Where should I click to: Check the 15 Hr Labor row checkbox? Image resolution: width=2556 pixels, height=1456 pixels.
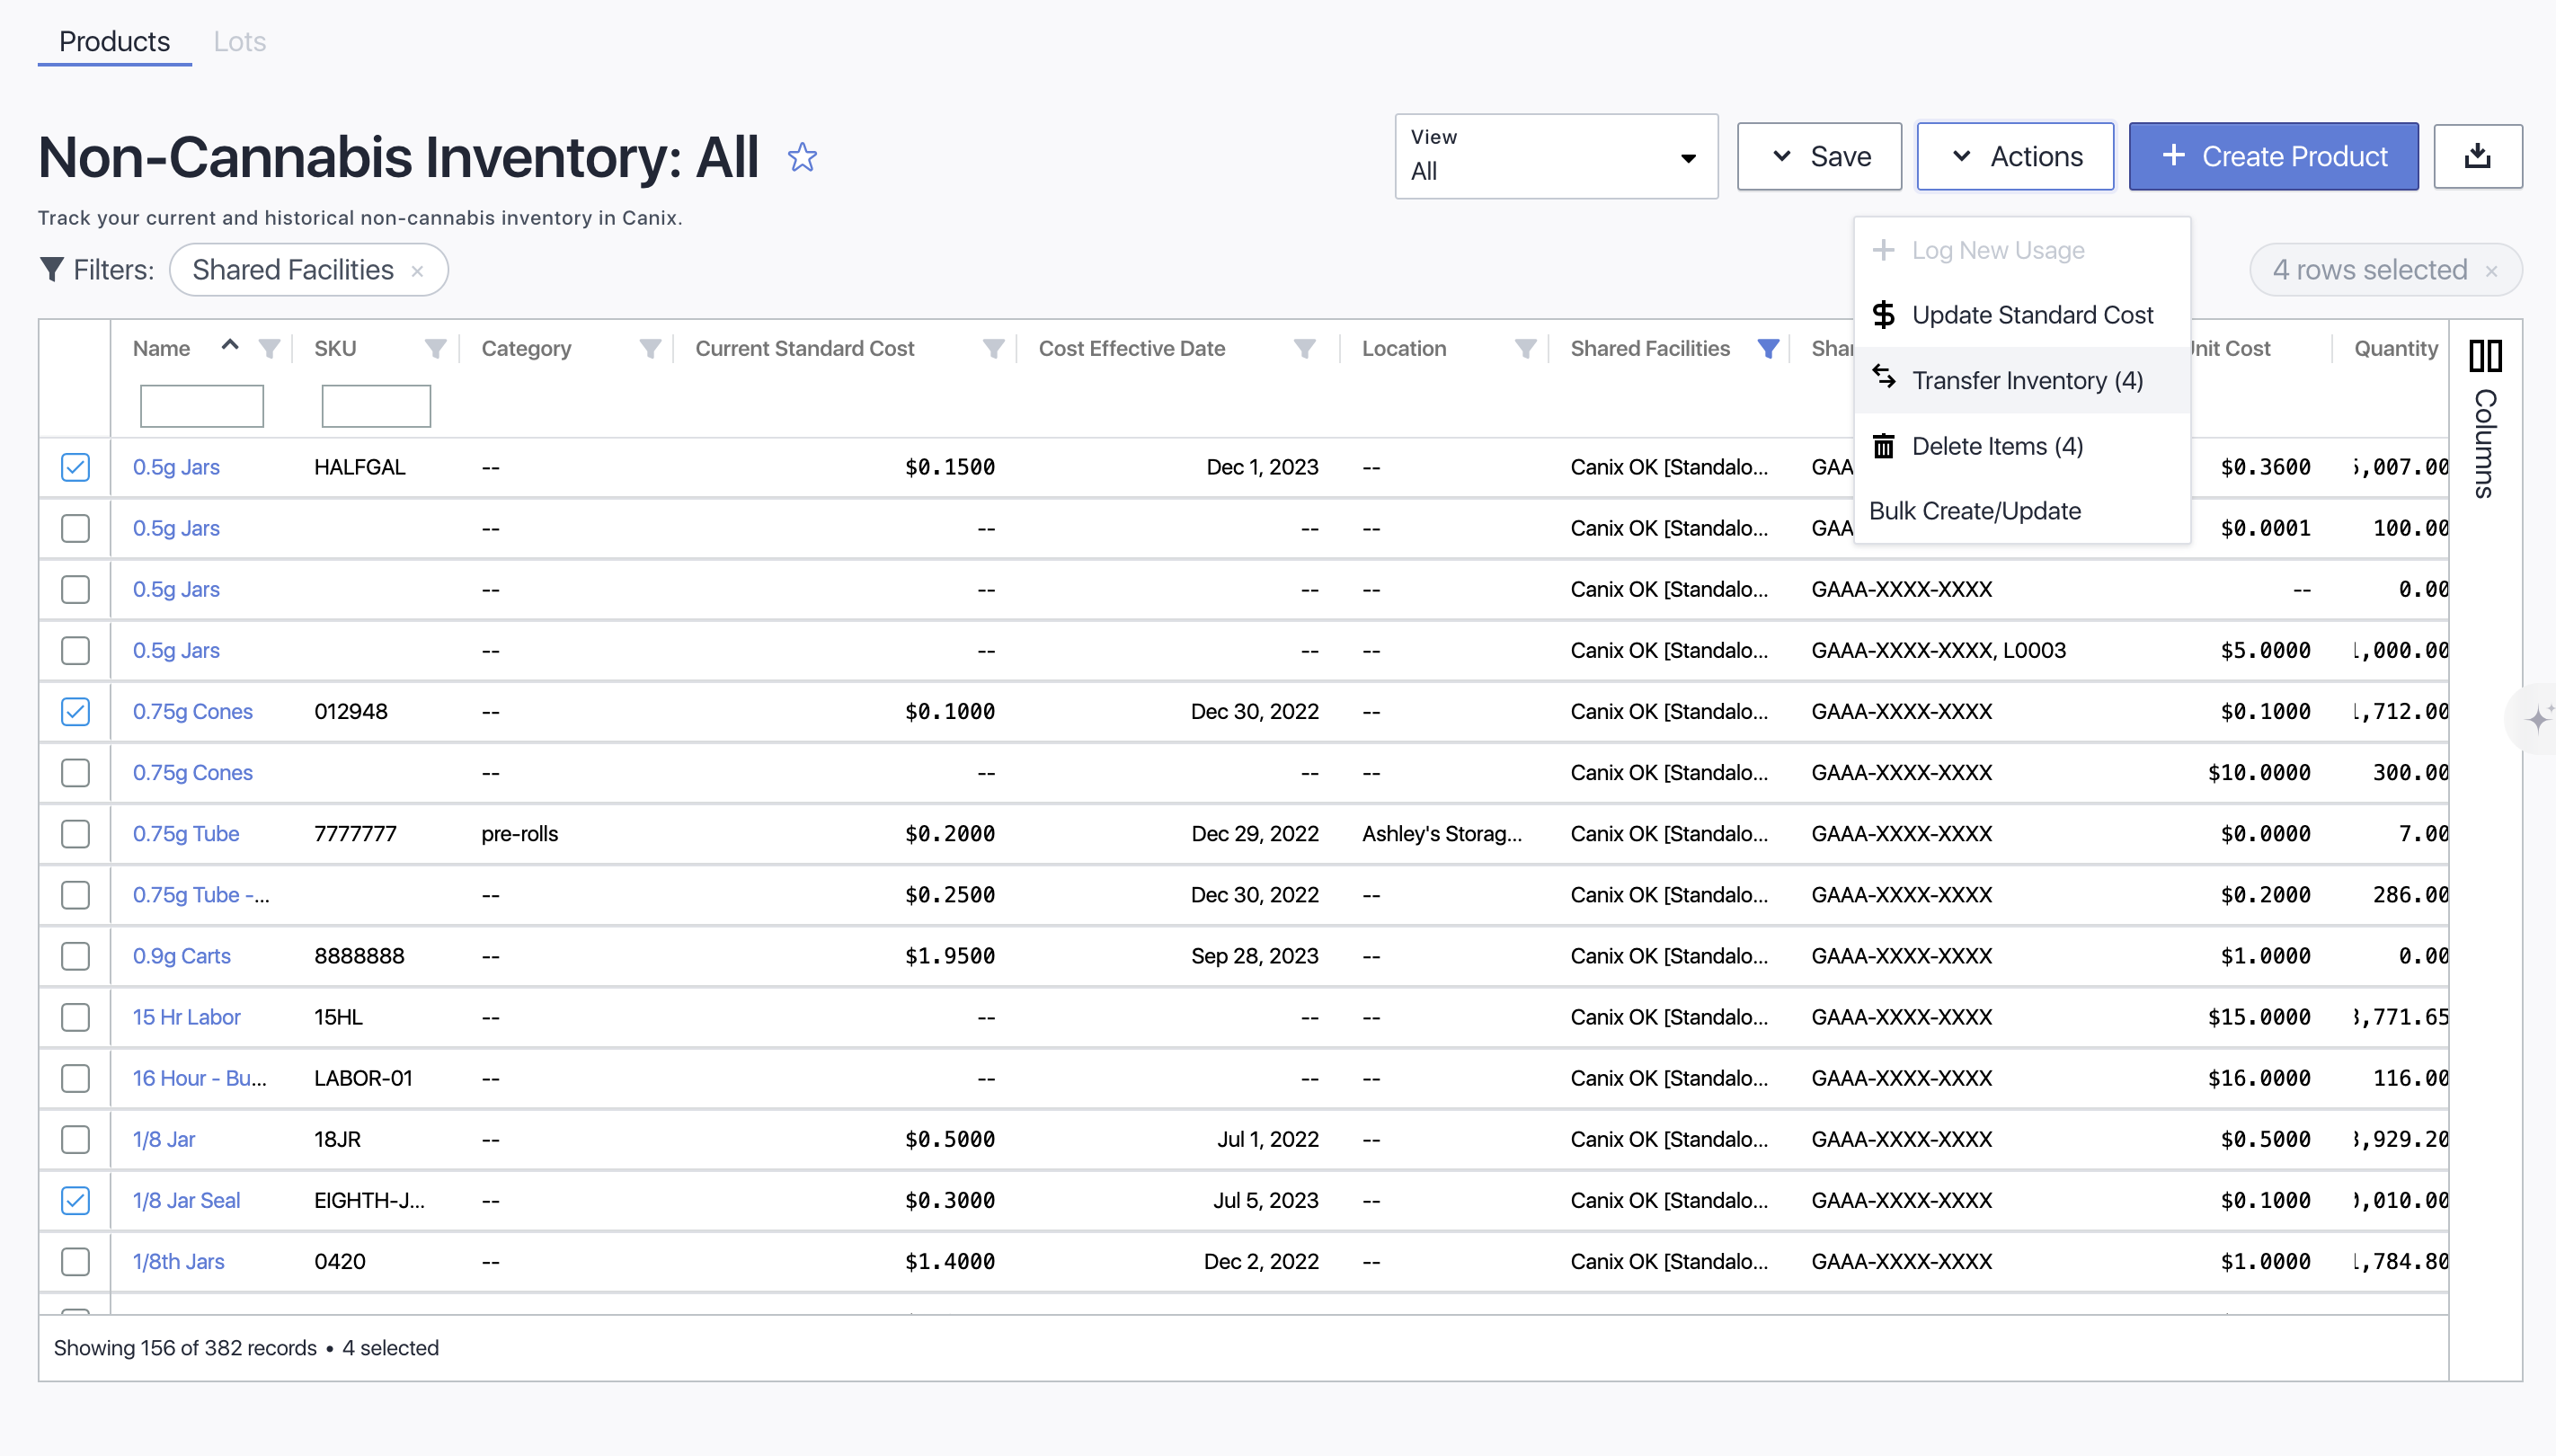click(x=75, y=1017)
